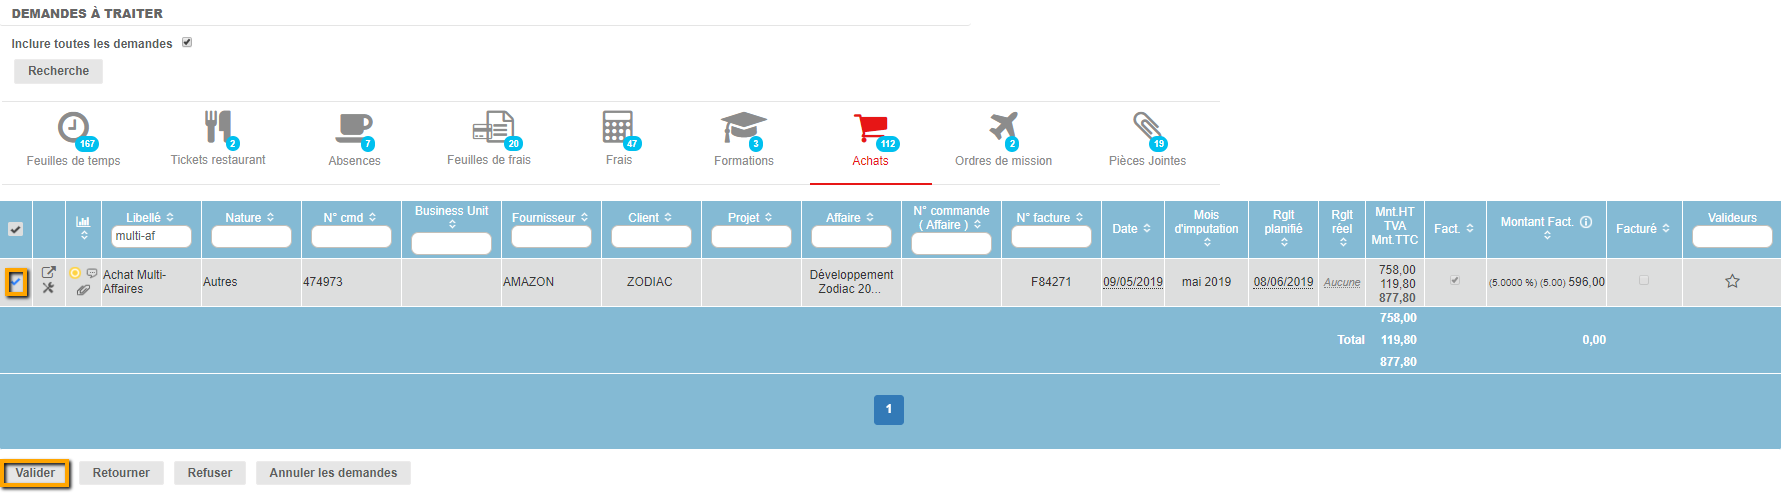Click the tools icon on the purchase row
The image size is (1781, 495).
48,288
